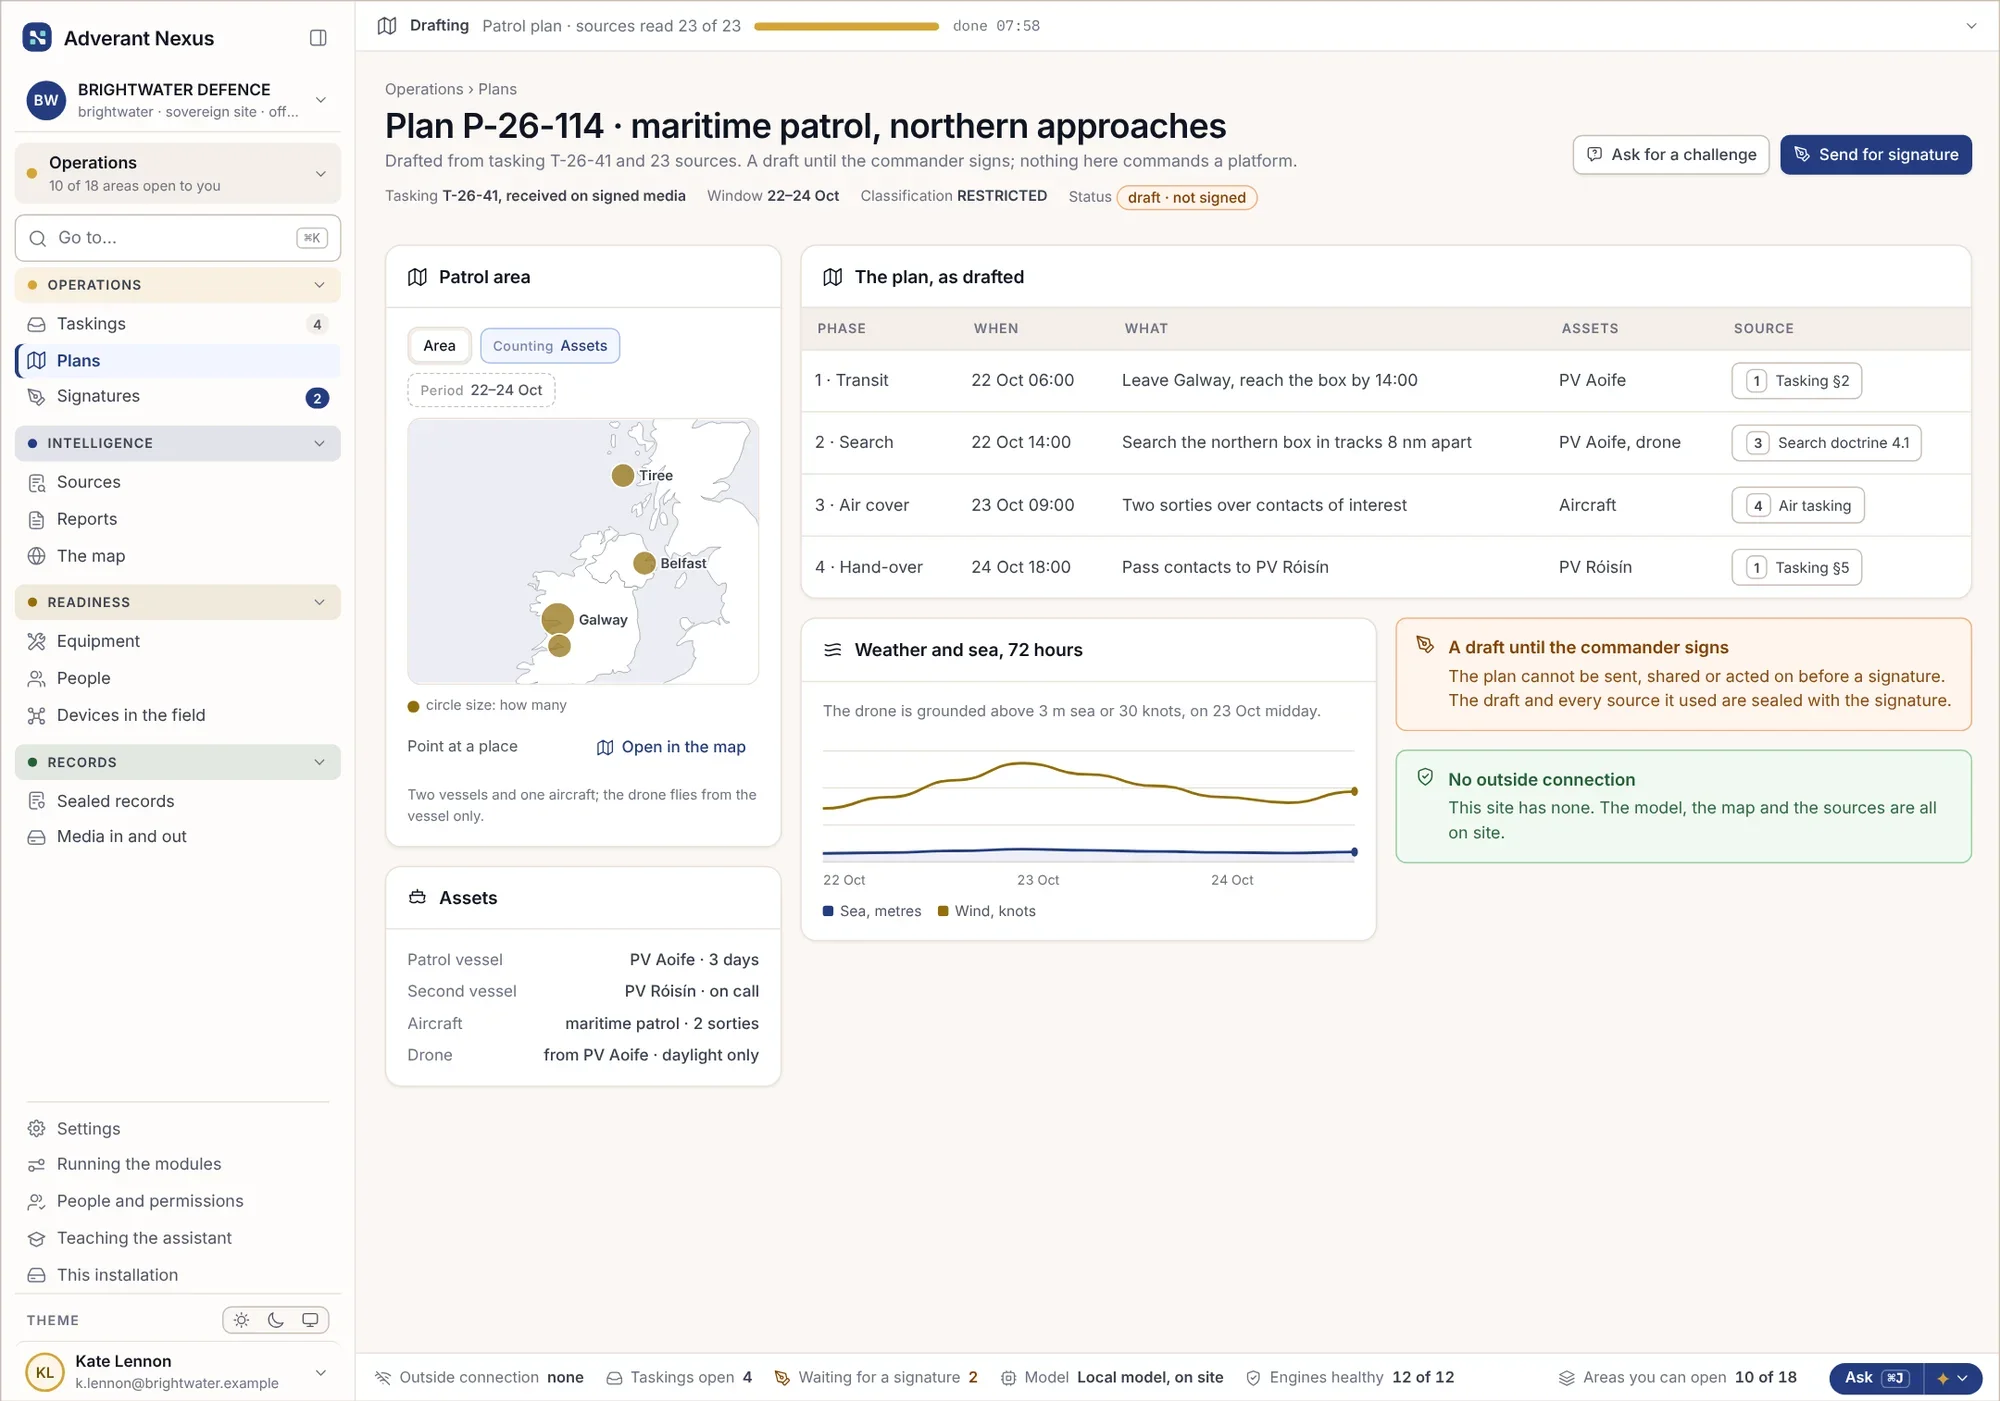Open Media in and out
The width and height of the screenshot is (2000, 1401).
(x=177, y=836)
